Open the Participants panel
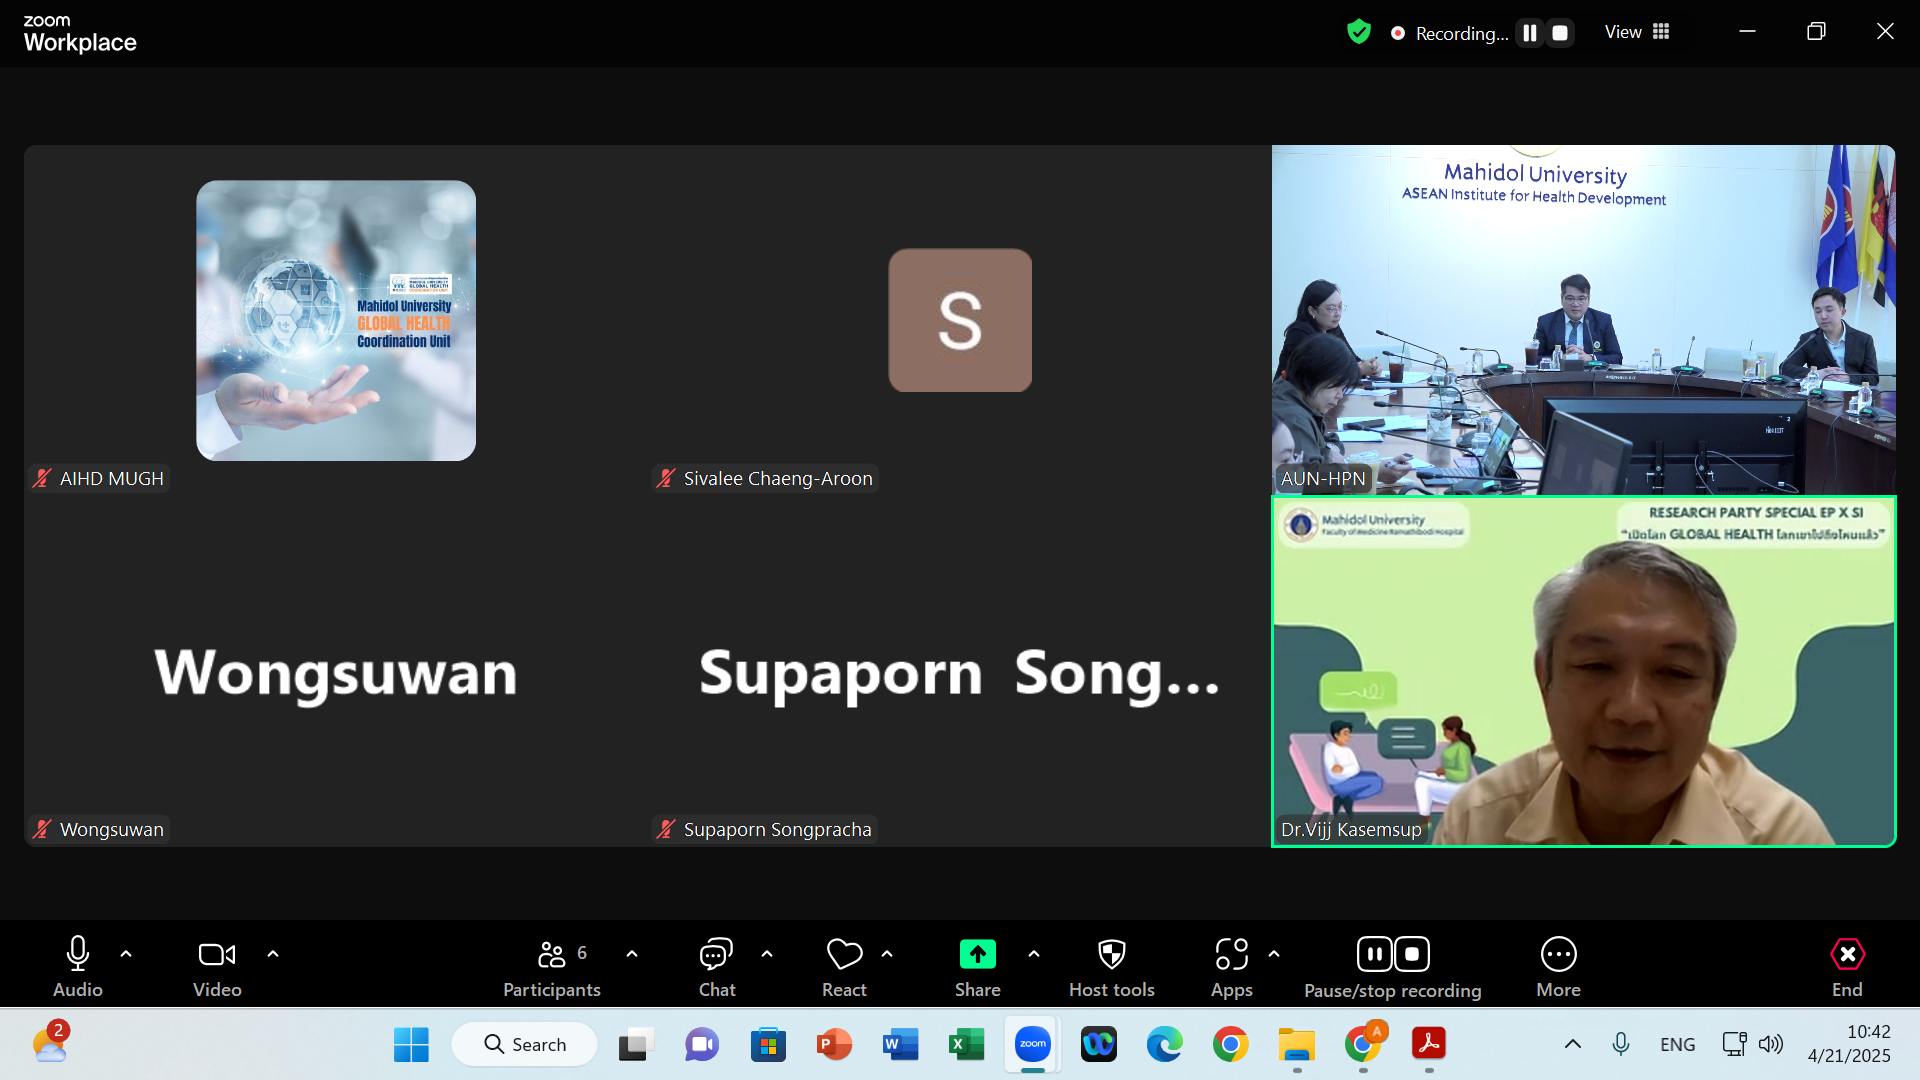The width and height of the screenshot is (1920, 1080). pos(551,966)
